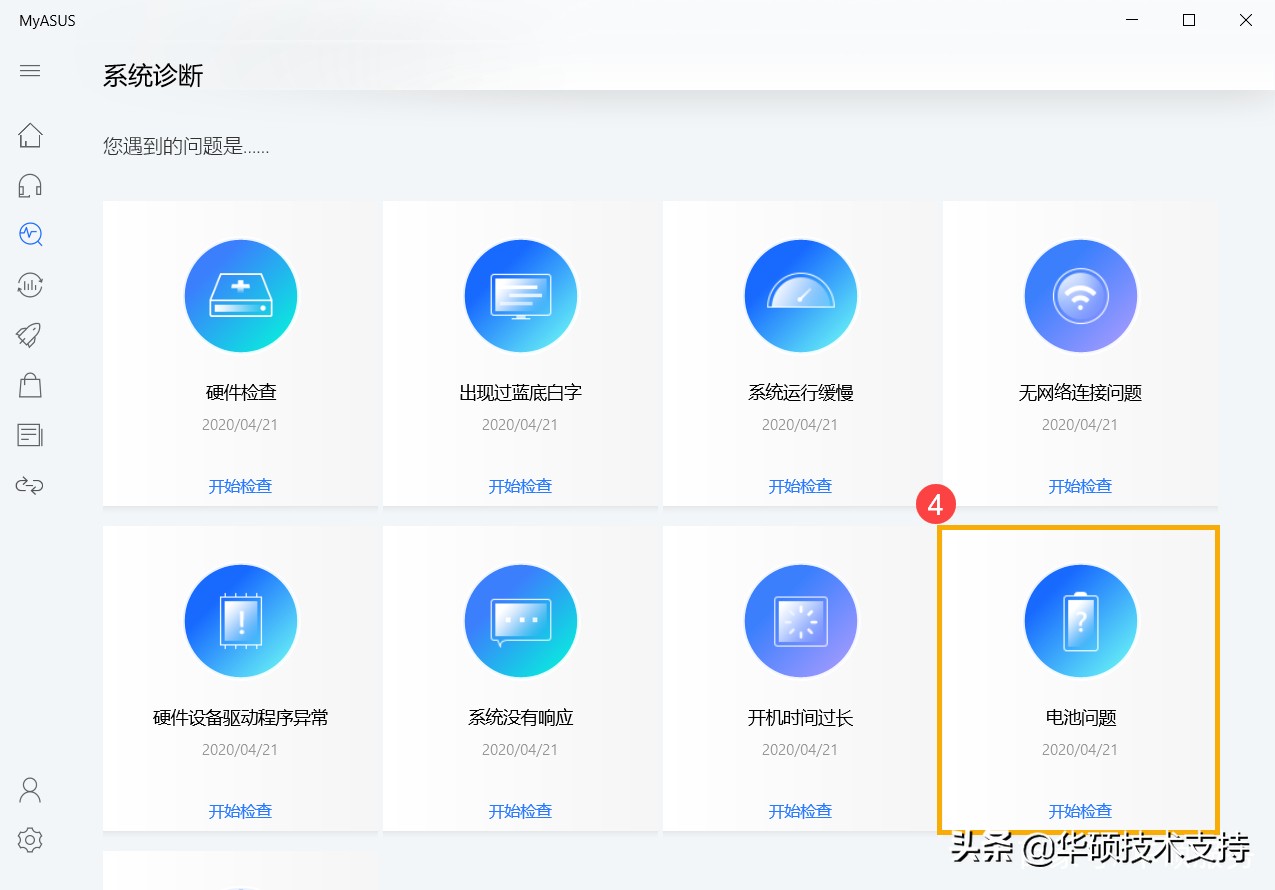Begin the 开机时间过长 boot time check
1275x890 pixels.
(x=800, y=811)
